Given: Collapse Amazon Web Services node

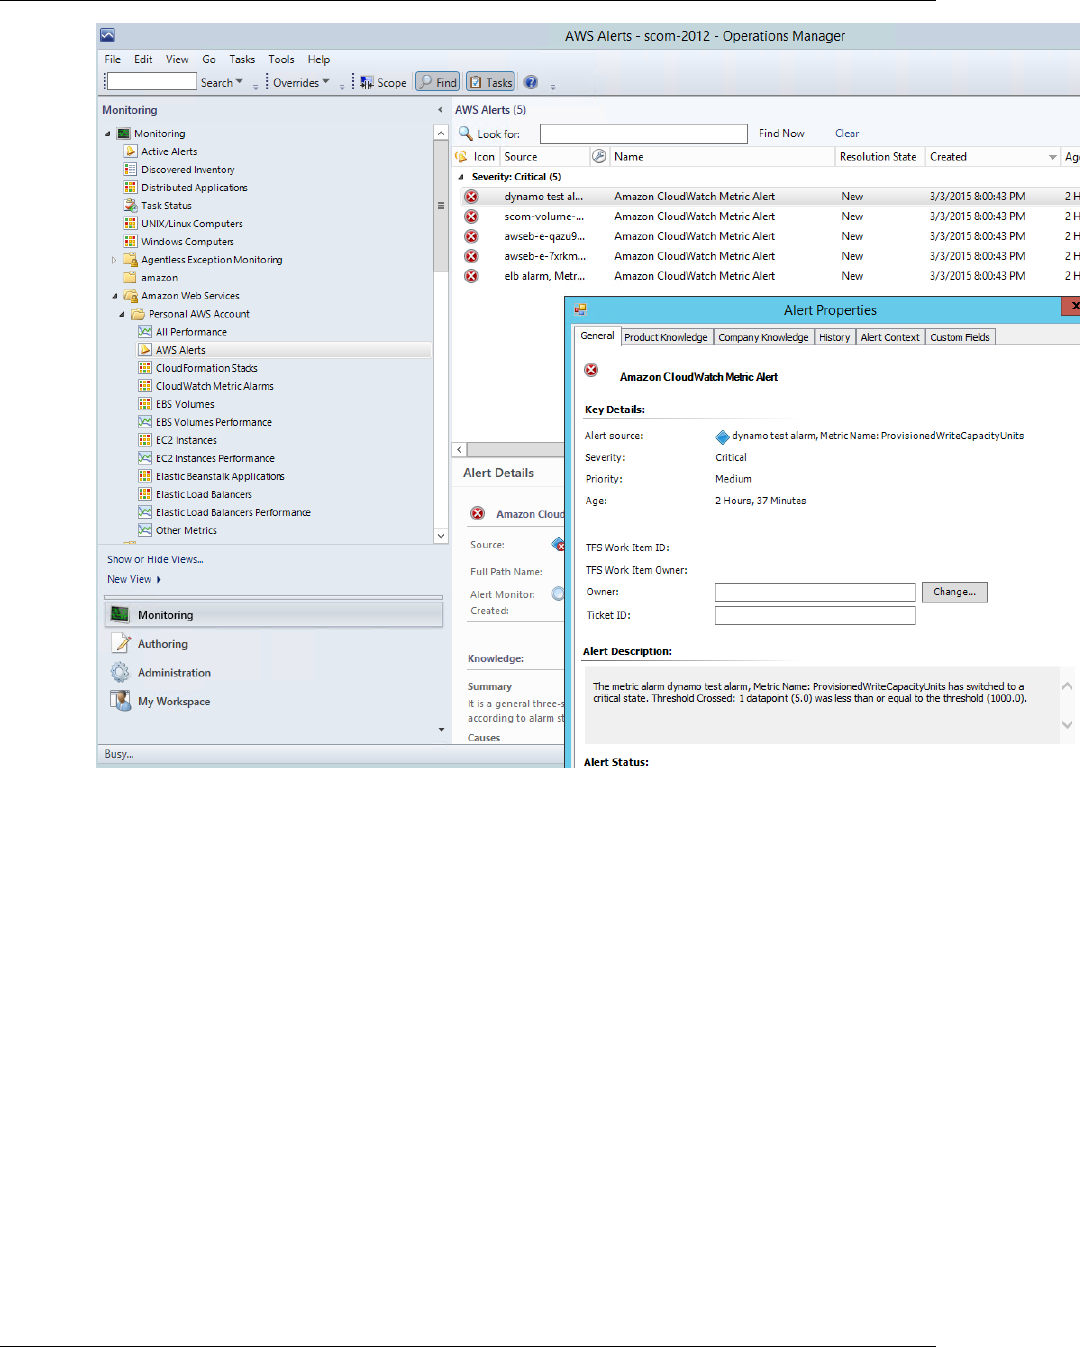Looking at the screenshot, I should click(x=115, y=296).
